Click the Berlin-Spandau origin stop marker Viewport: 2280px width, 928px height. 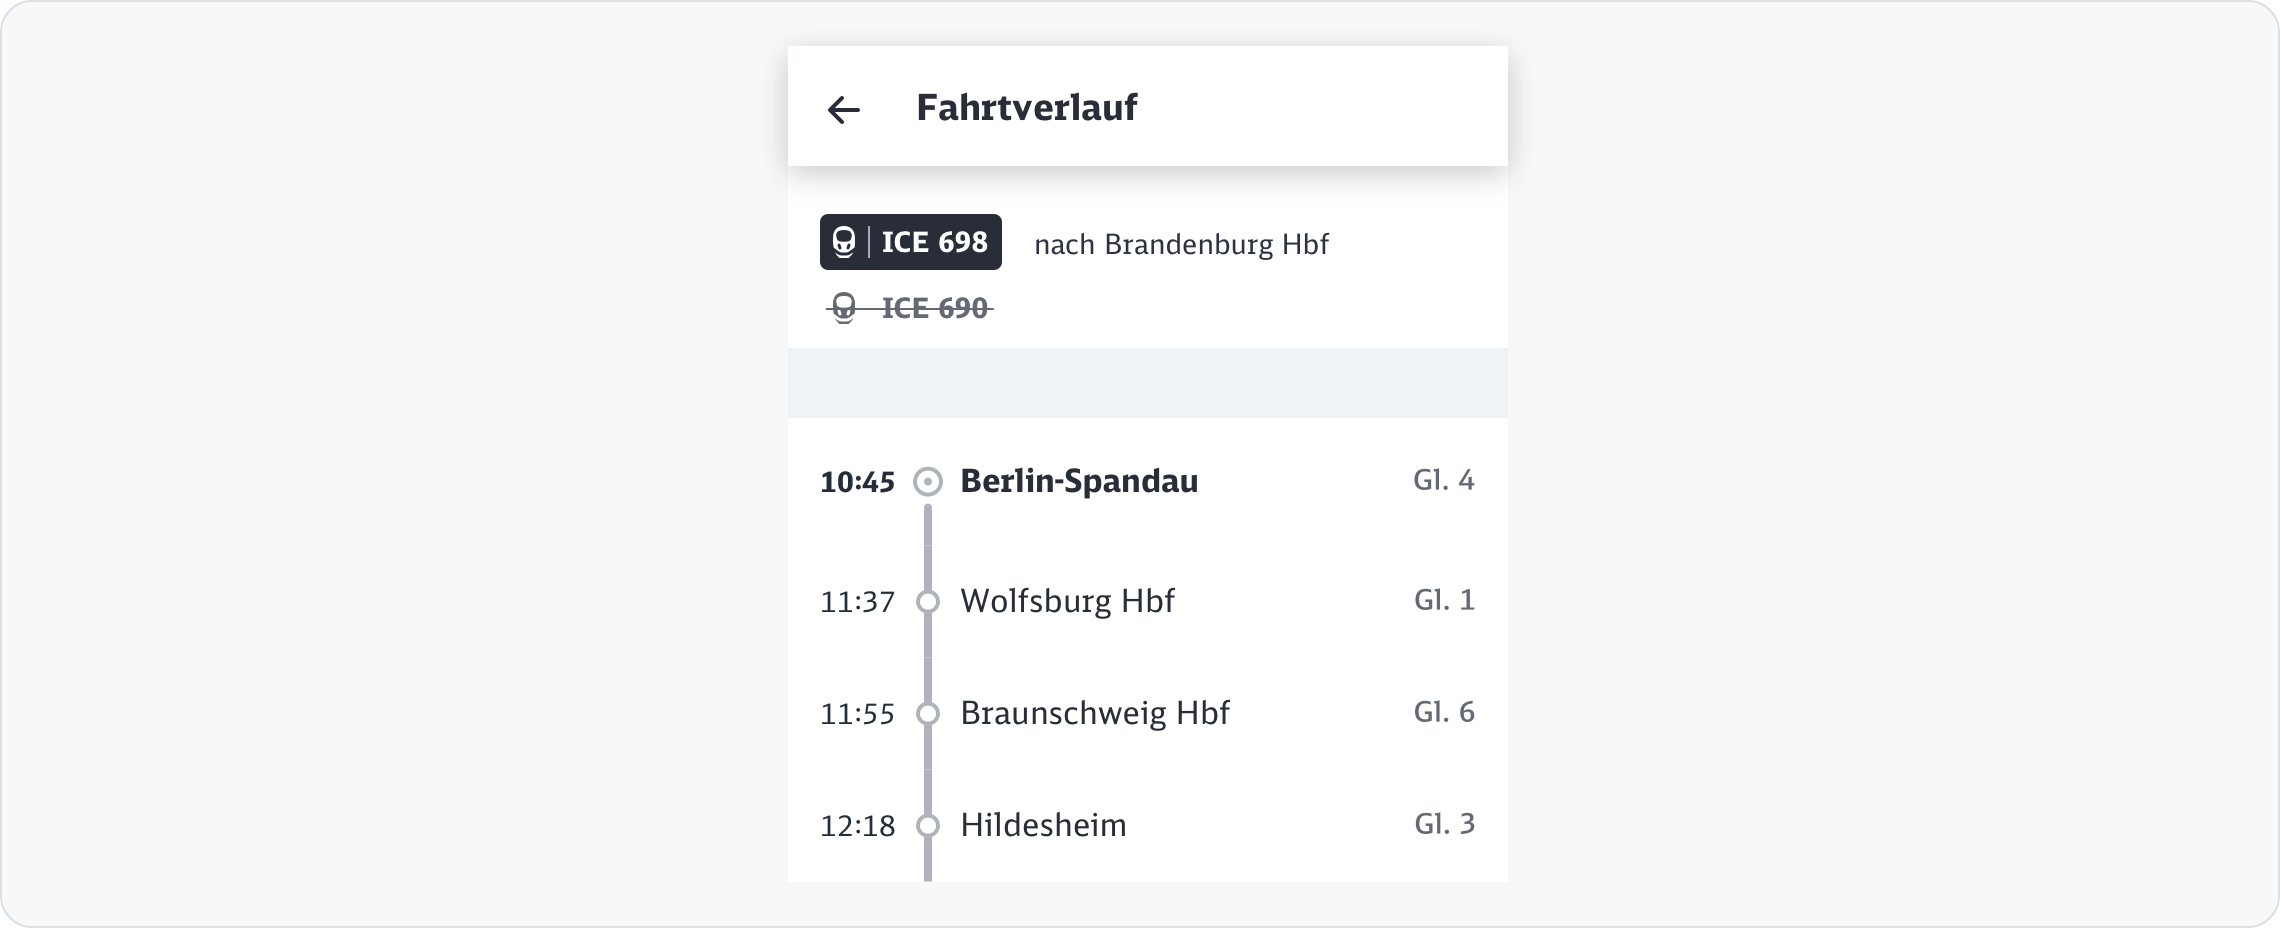click(928, 482)
